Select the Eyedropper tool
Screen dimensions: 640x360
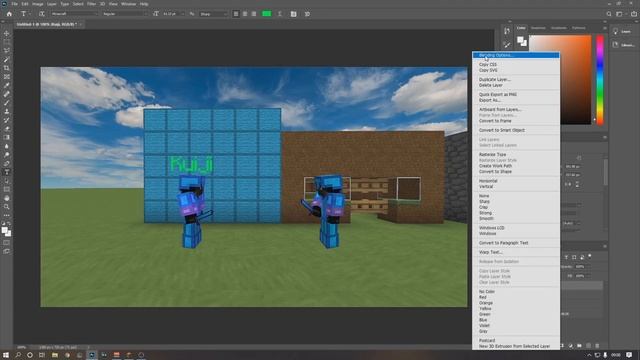pos(7,85)
